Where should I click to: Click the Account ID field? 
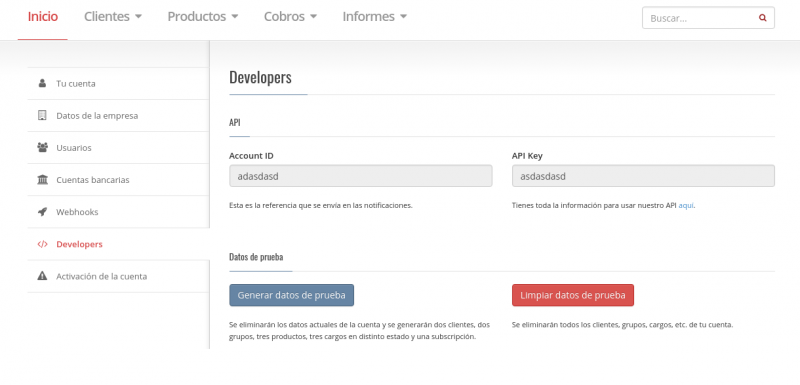[x=361, y=176]
